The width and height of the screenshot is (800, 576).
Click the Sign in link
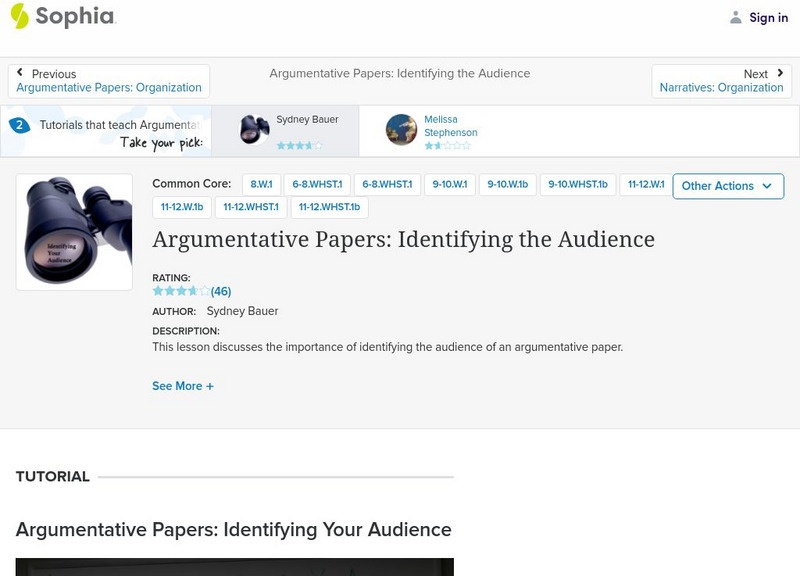(768, 18)
